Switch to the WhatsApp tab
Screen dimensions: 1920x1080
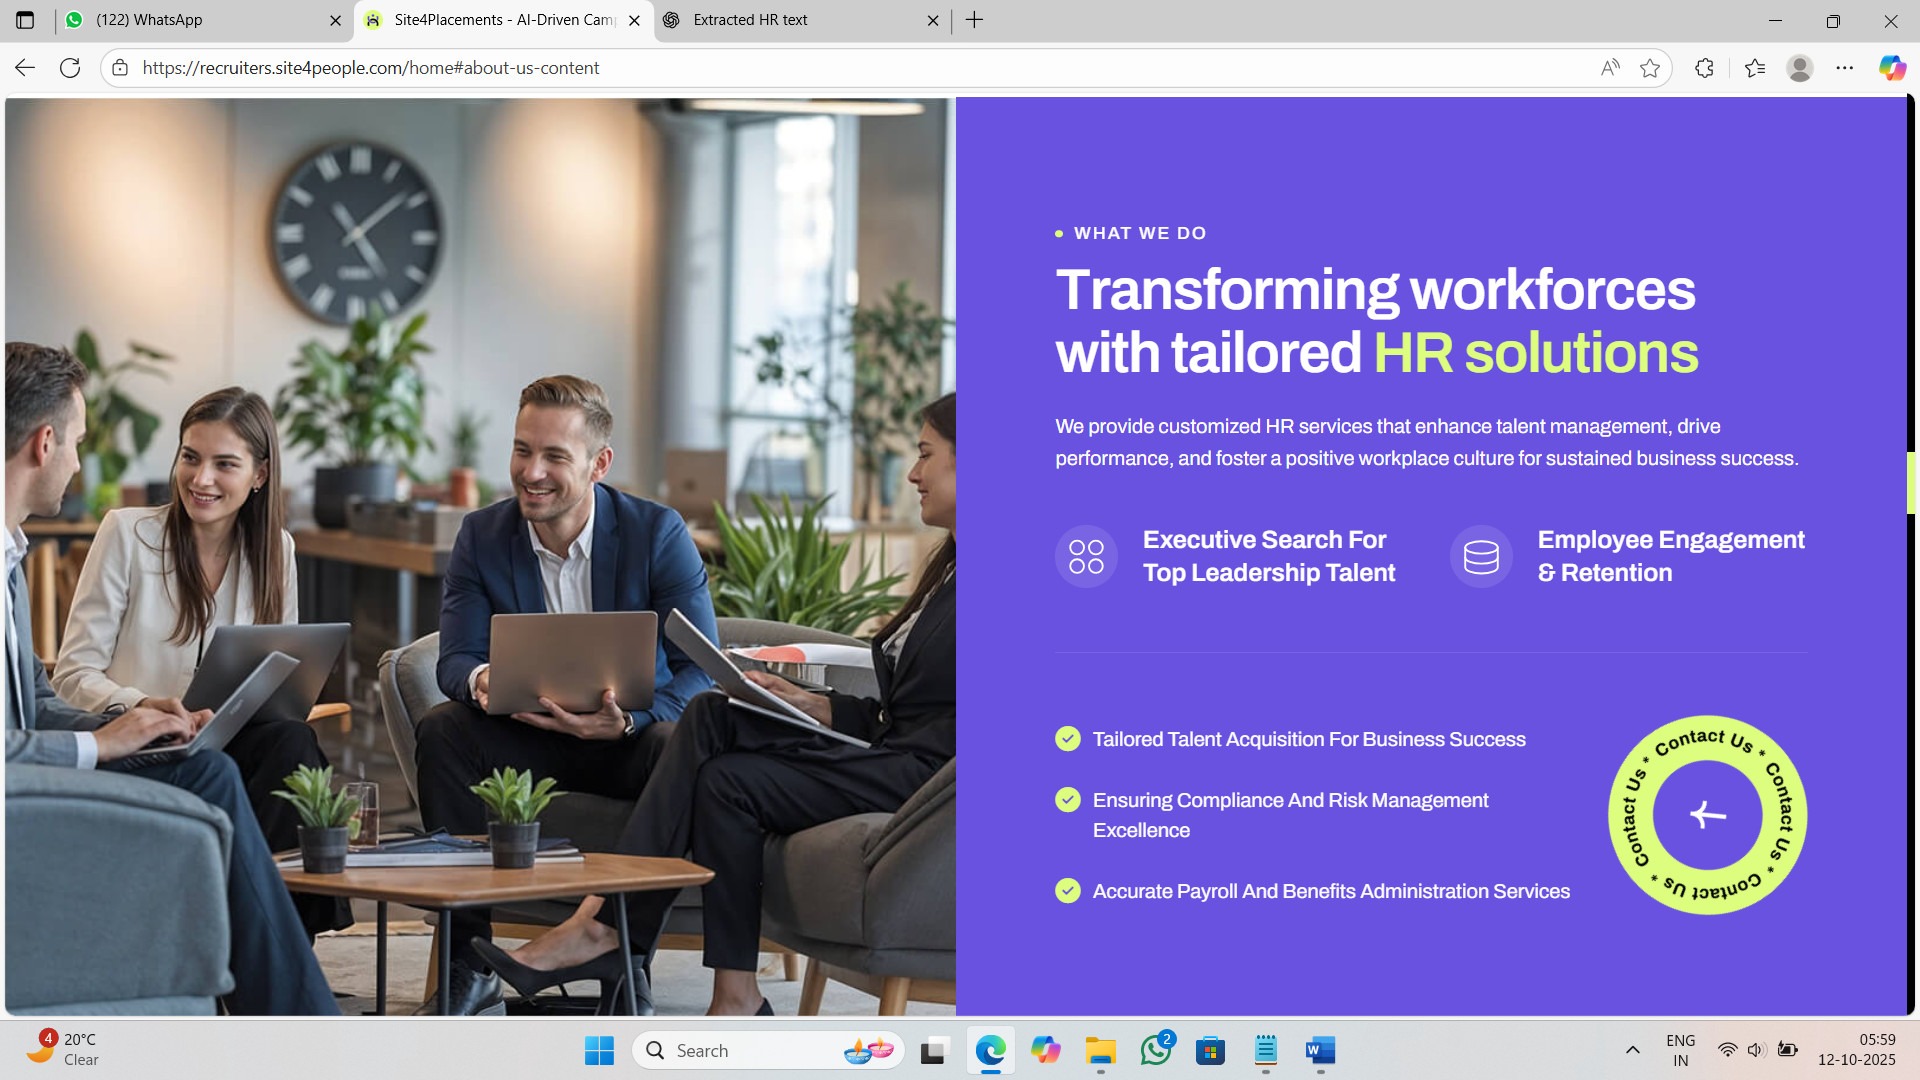[x=200, y=20]
